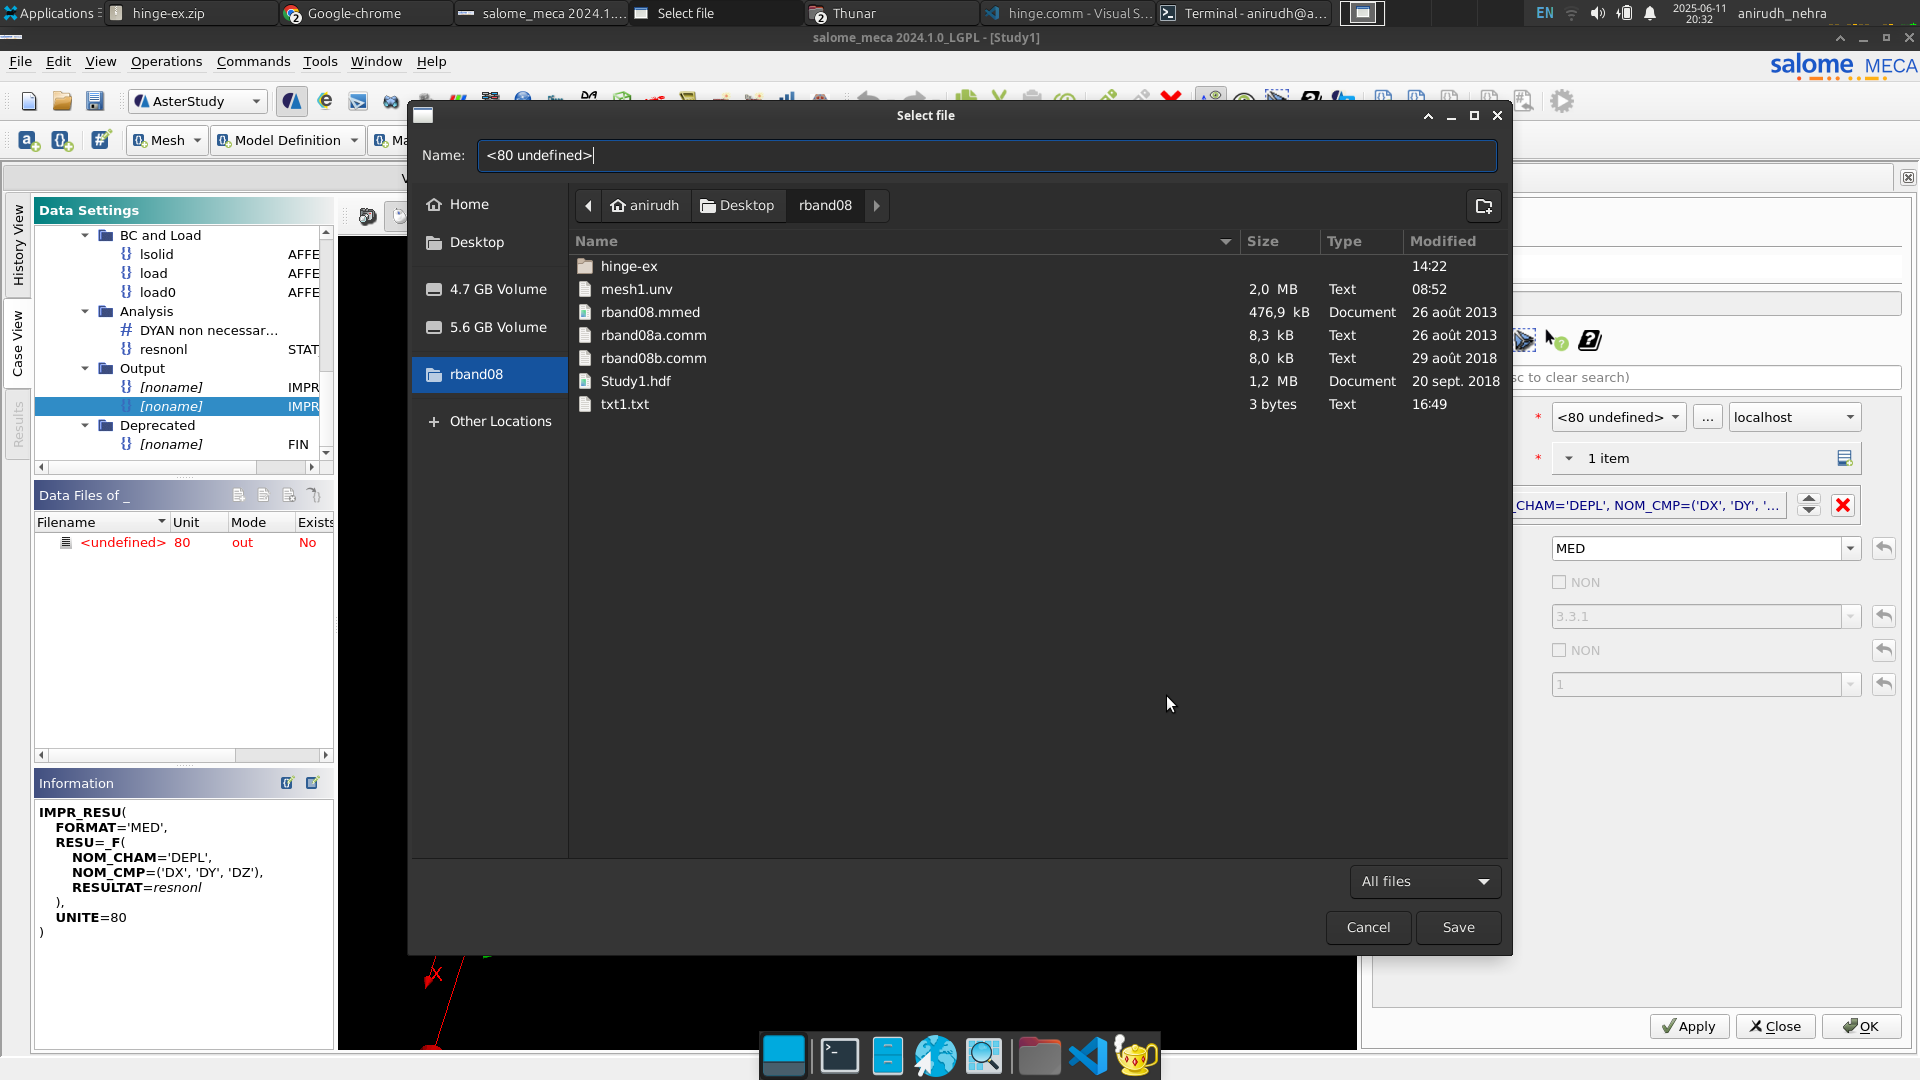Open the localhost server dropdown
Screen dimensions: 1920x1080
point(1795,417)
